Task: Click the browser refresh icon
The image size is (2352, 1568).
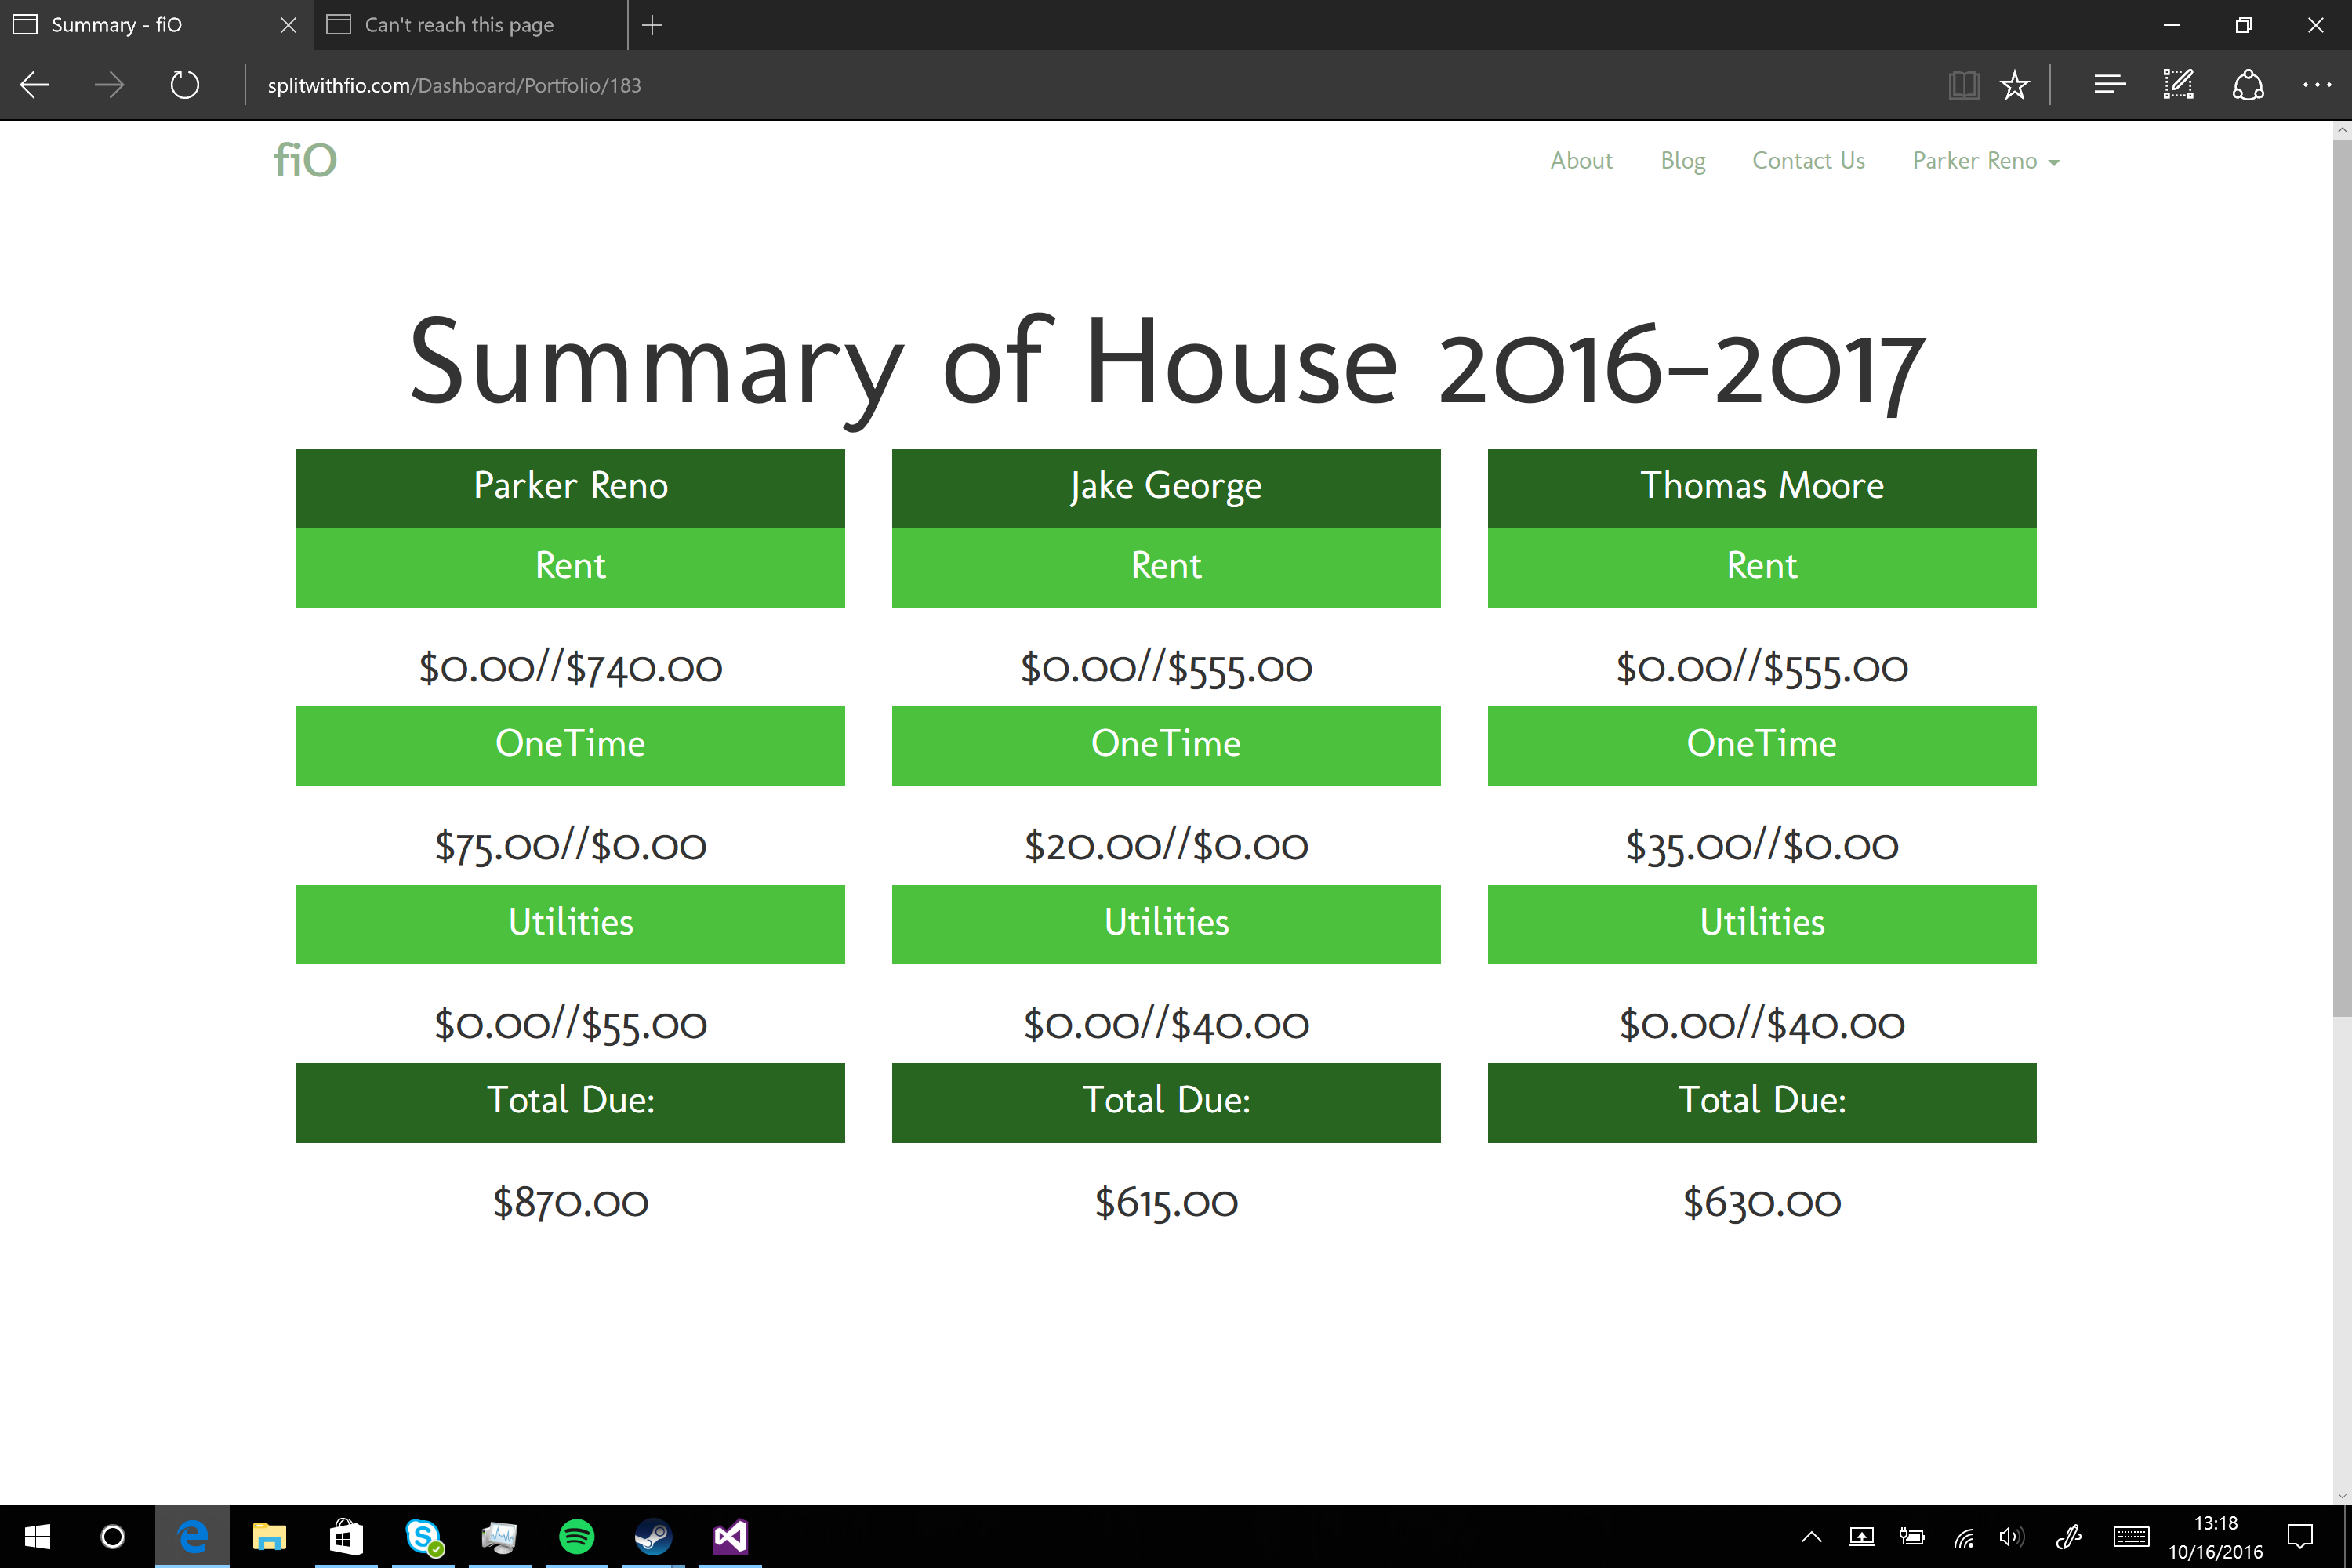Action: click(x=185, y=85)
